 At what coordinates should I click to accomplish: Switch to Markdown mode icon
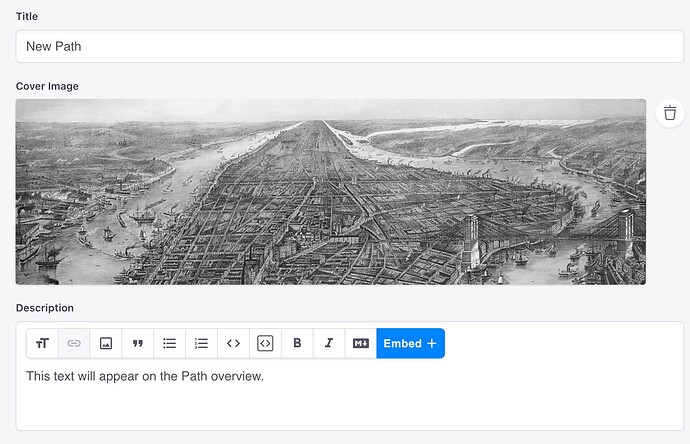tap(361, 343)
